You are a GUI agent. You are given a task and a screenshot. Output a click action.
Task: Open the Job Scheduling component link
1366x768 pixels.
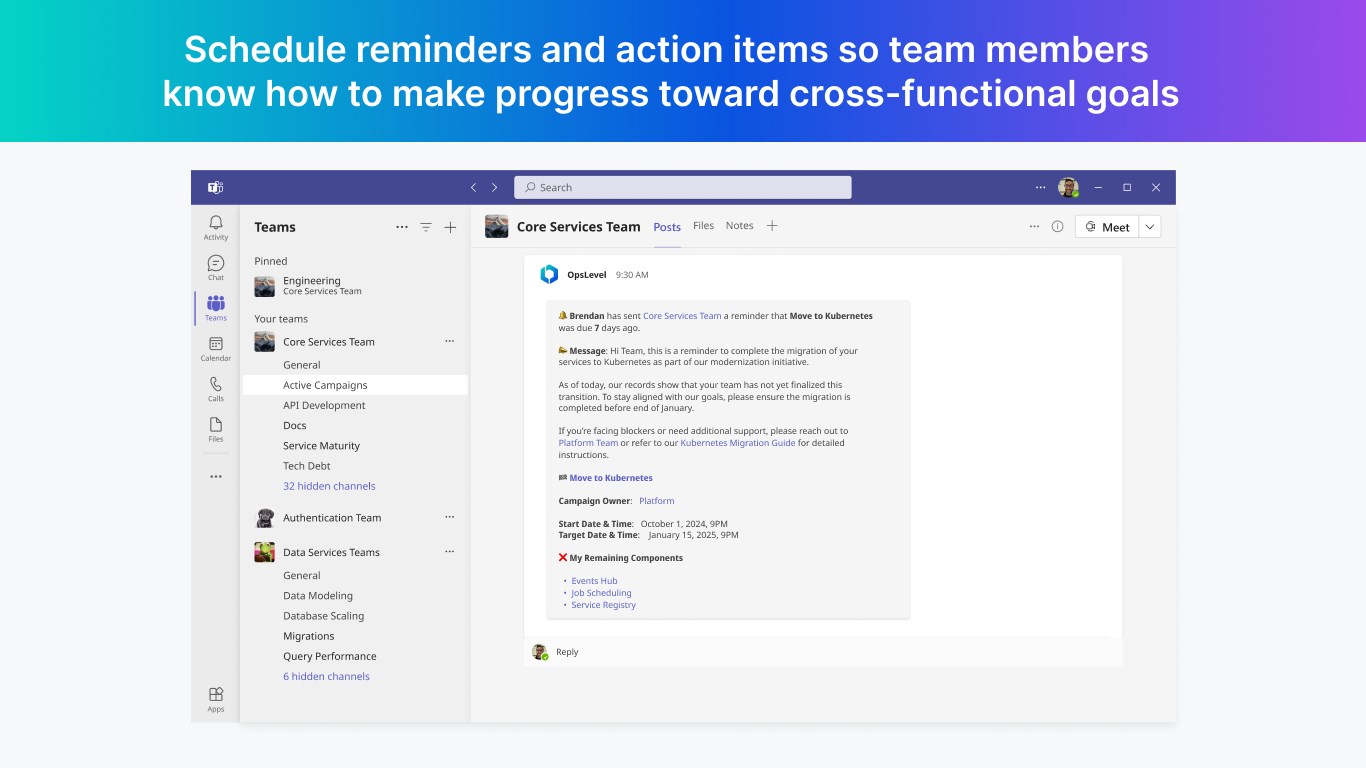(x=601, y=593)
